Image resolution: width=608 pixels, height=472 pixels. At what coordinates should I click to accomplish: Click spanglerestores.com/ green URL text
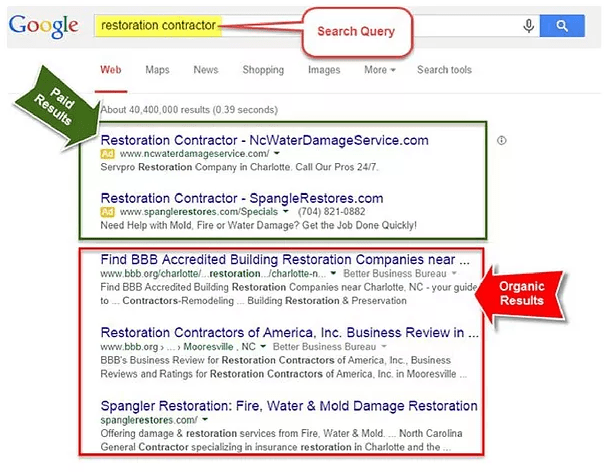(149, 420)
